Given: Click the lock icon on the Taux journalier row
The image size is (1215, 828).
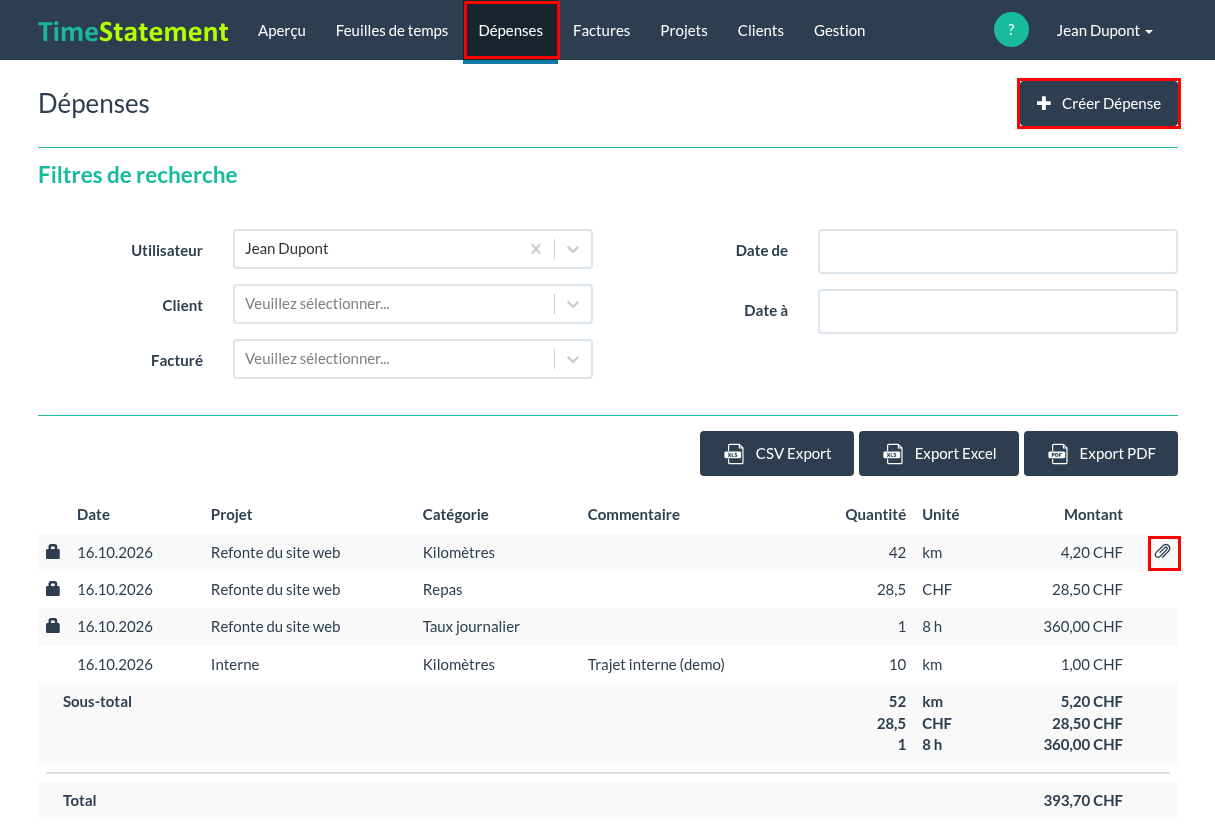Looking at the screenshot, I should (x=53, y=627).
